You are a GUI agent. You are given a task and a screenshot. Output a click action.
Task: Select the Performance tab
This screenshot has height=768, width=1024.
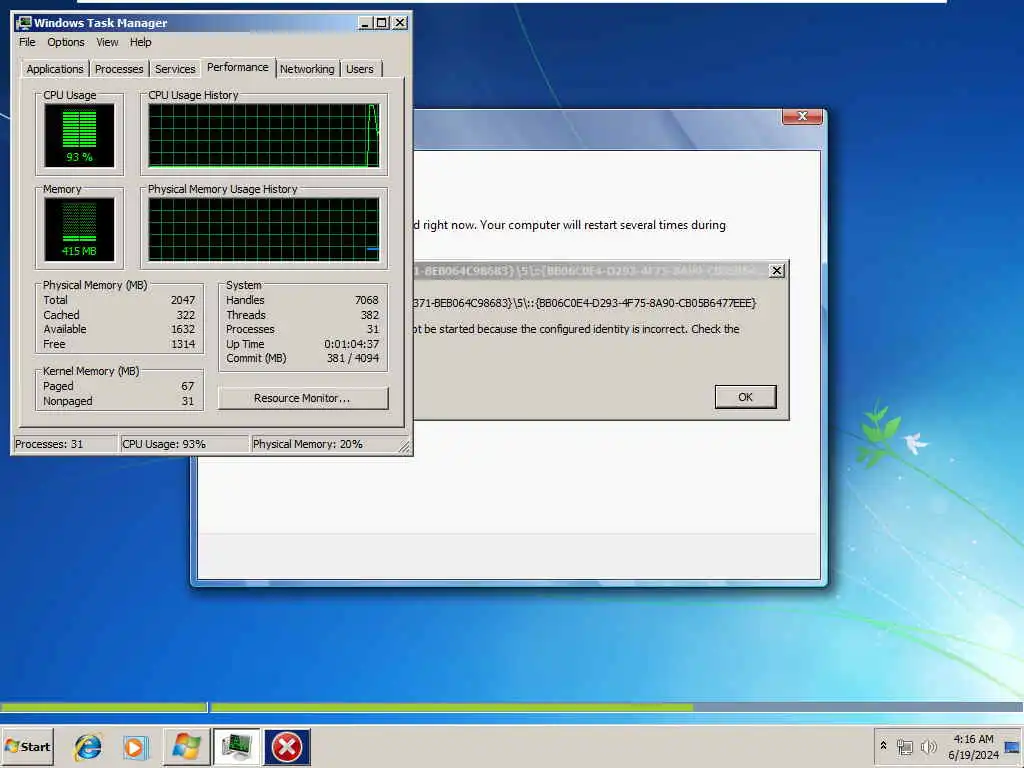point(238,67)
